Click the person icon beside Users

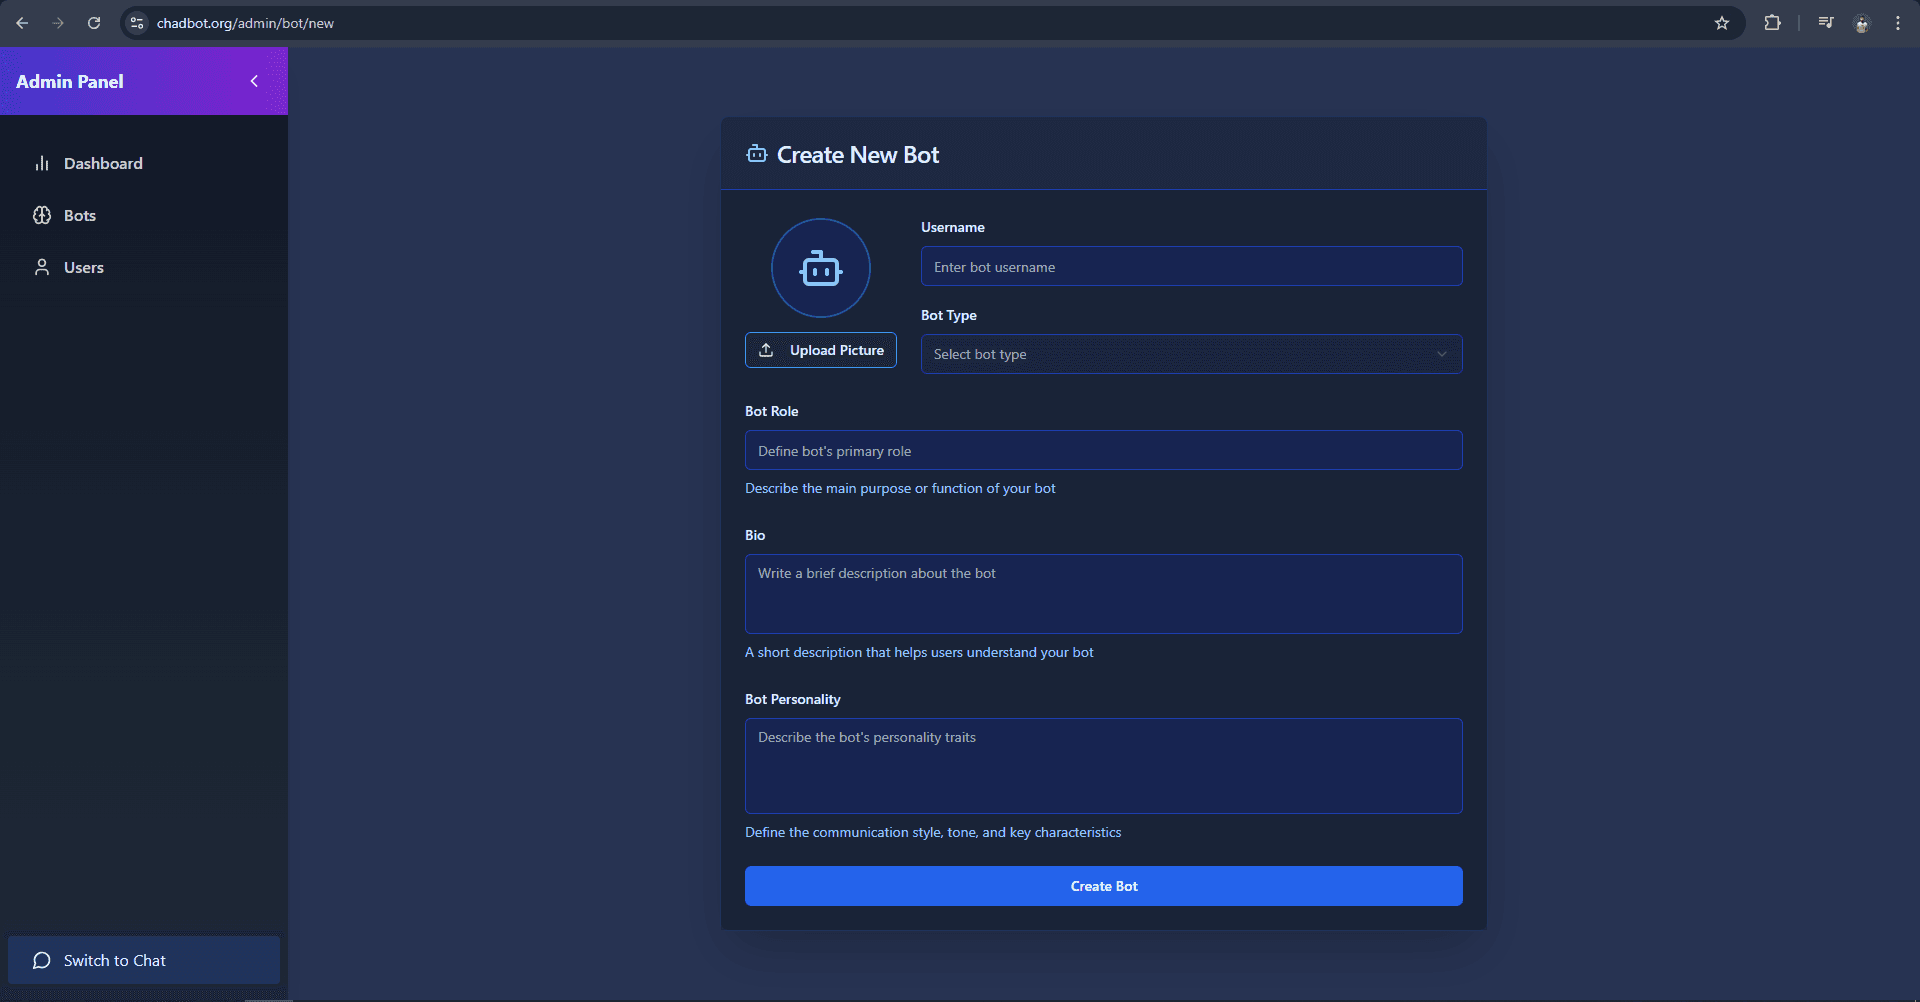(x=42, y=267)
